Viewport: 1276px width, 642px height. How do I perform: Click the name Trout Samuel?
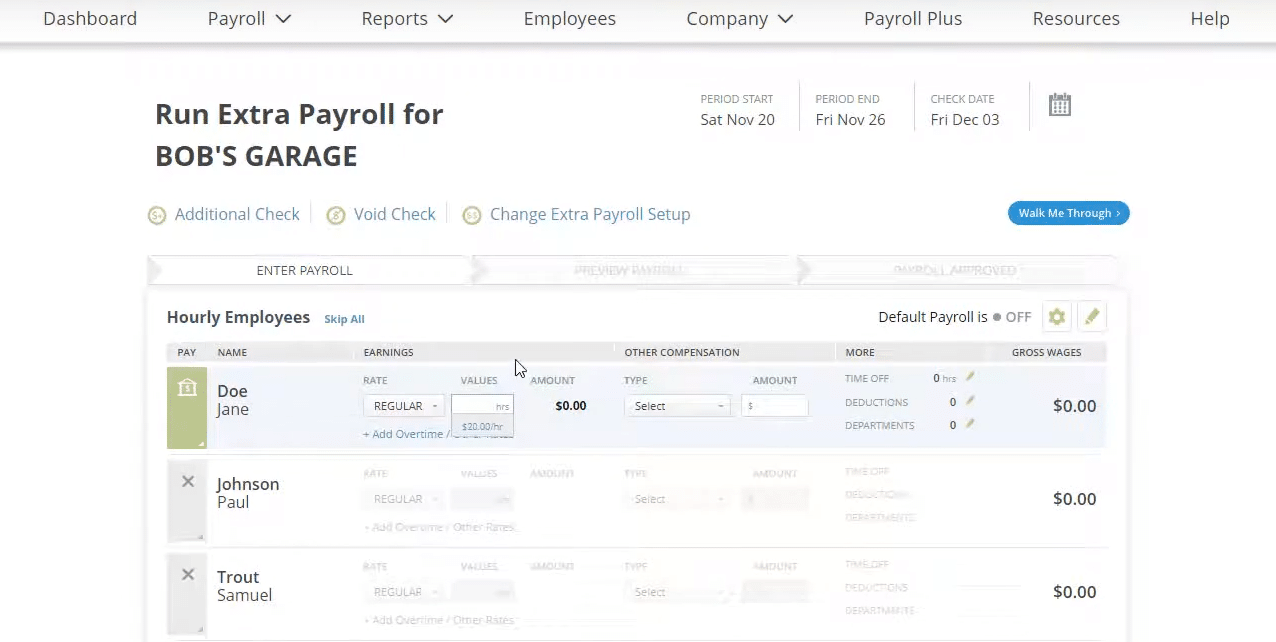(x=244, y=586)
